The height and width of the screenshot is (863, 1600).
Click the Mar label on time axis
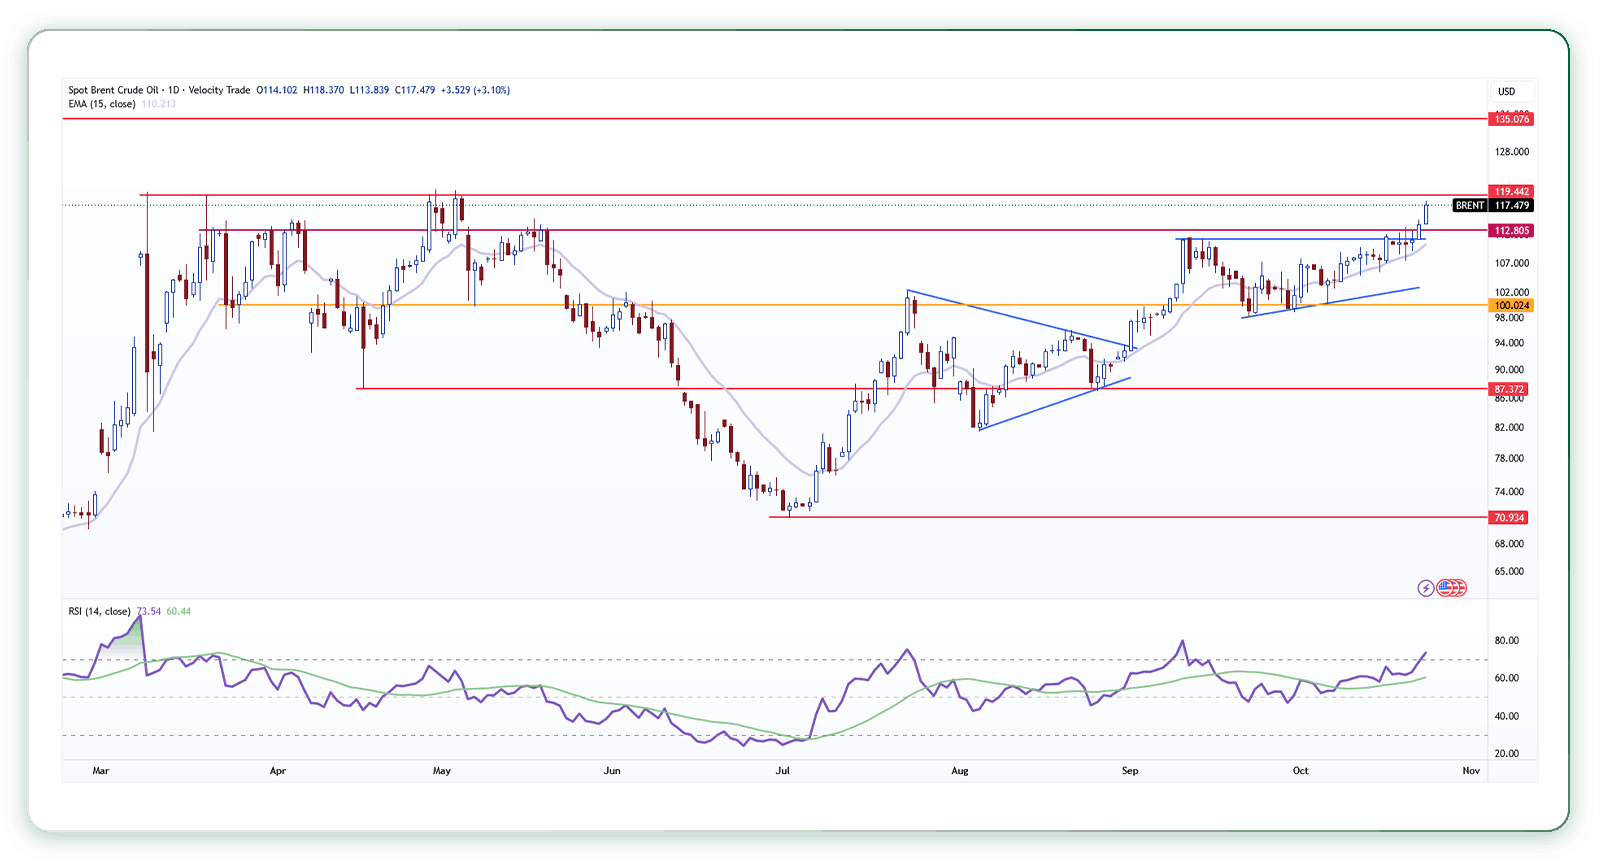click(101, 771)
